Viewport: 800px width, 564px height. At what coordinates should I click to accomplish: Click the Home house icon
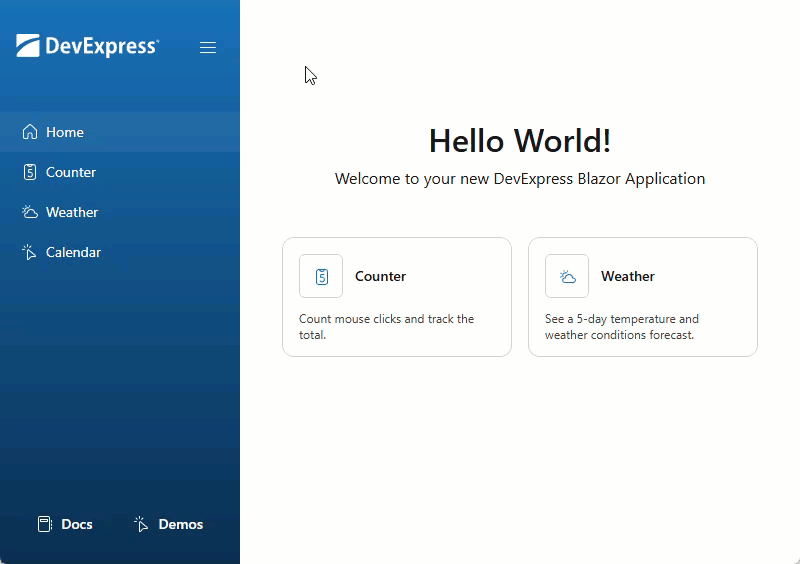(x=30, y=132)
